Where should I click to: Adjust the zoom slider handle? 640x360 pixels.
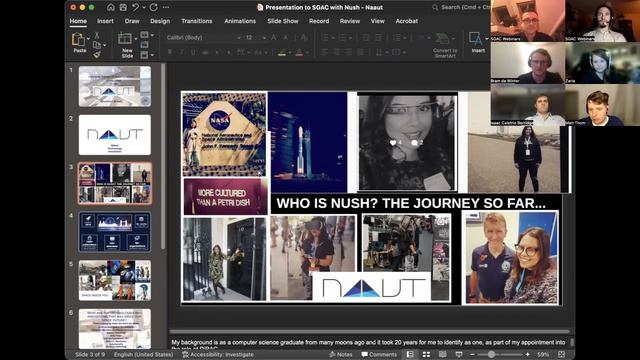click(491, 354)
